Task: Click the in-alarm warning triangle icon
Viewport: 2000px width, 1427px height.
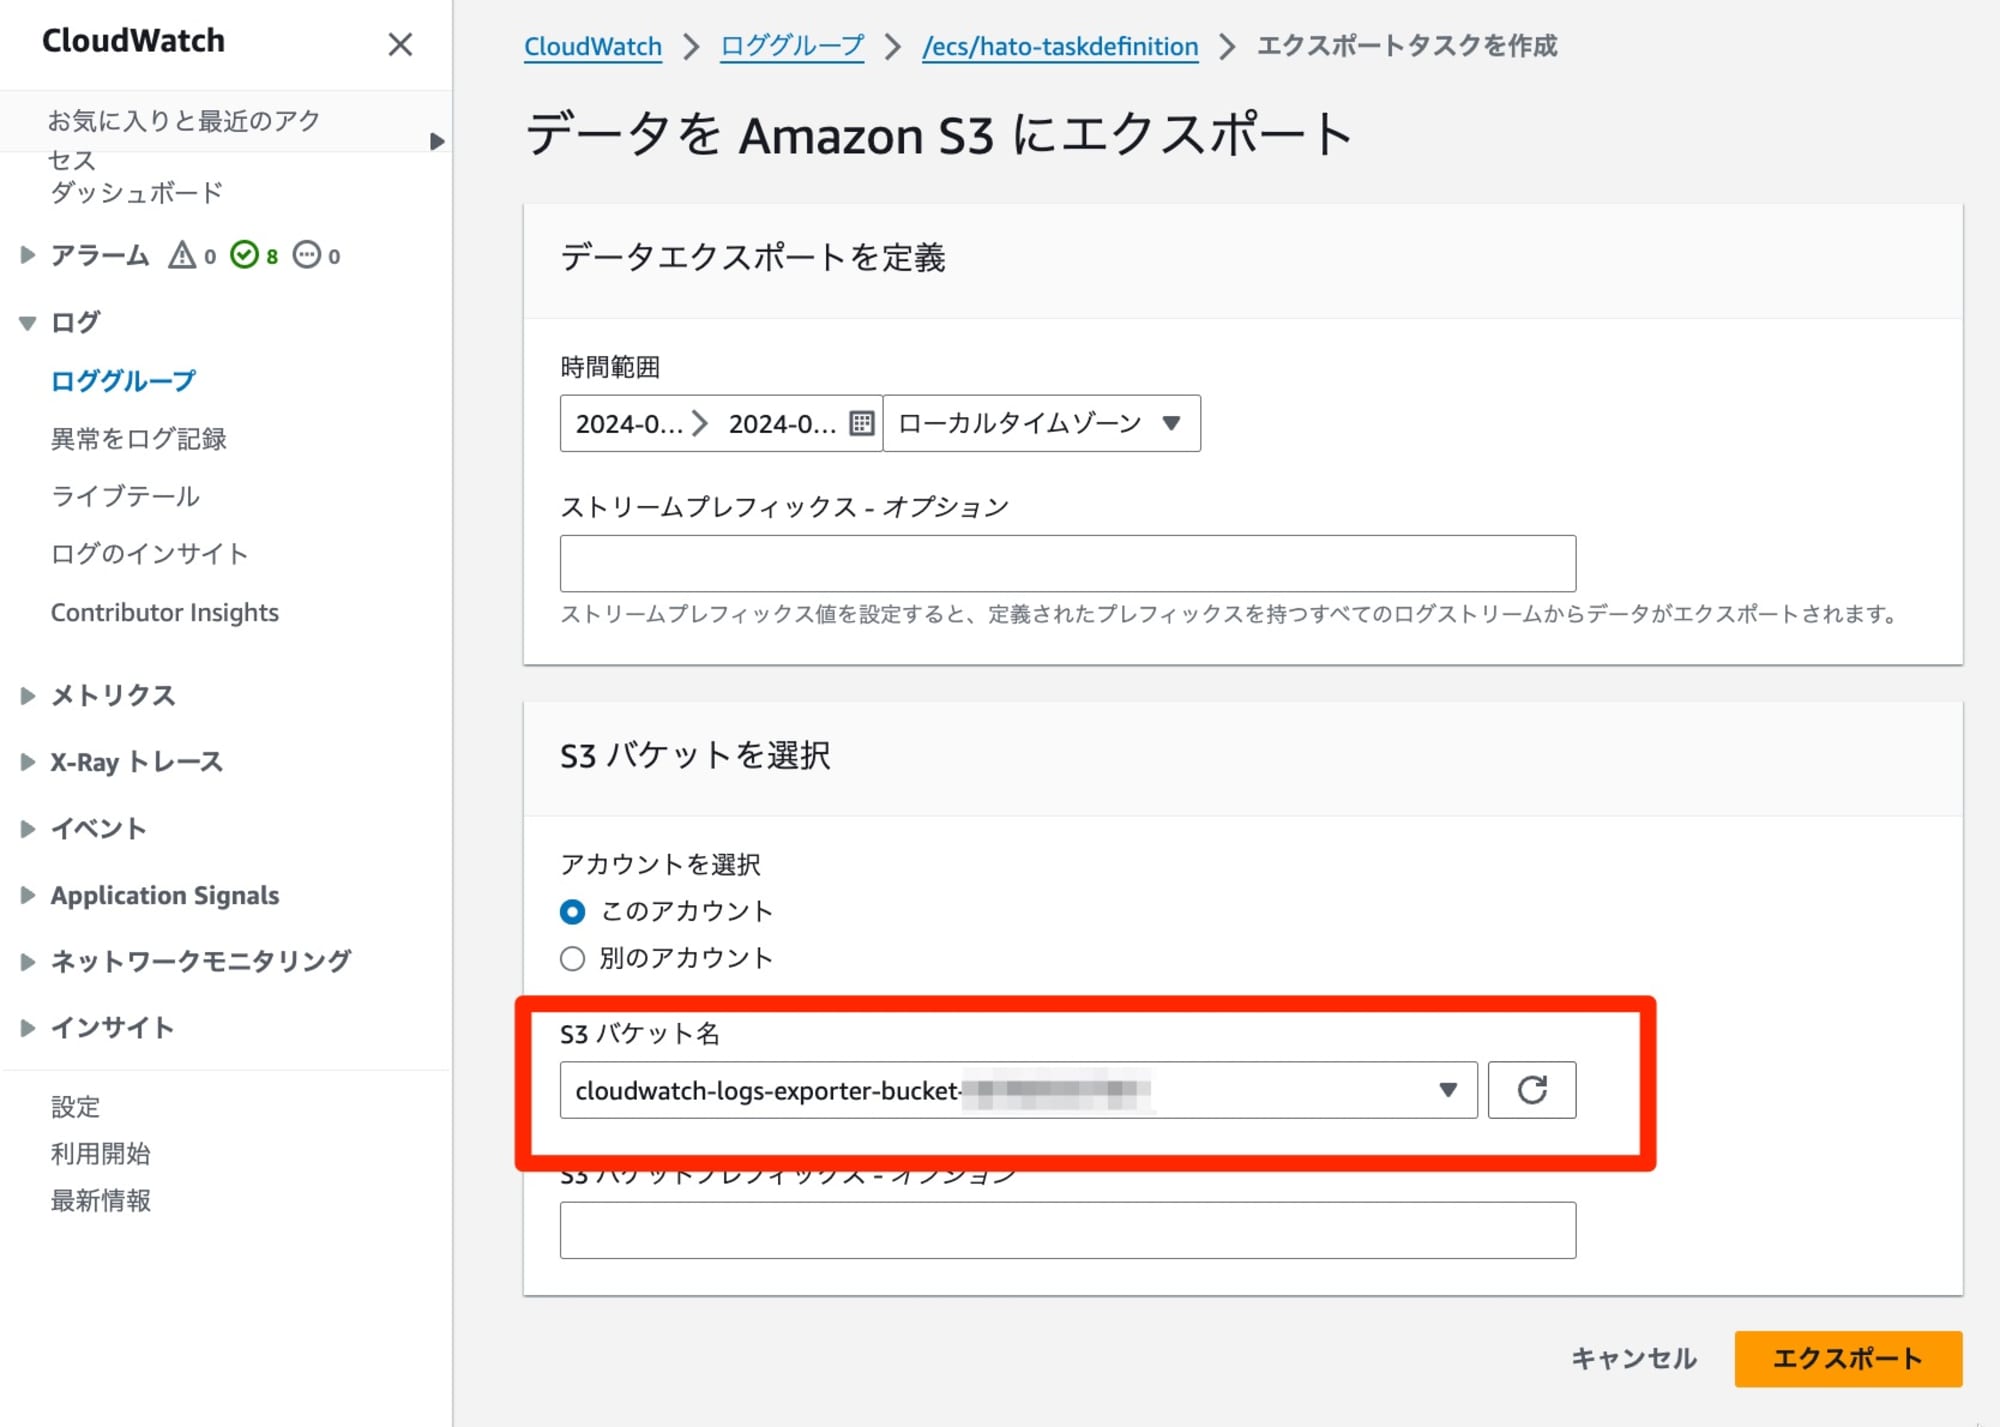Action: (x=182, y=255)
